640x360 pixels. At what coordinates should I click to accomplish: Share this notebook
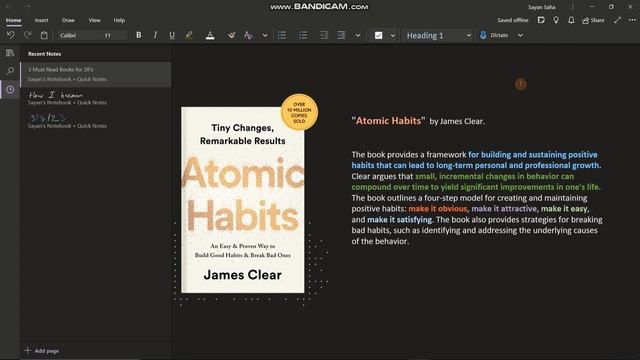[593, 20]
